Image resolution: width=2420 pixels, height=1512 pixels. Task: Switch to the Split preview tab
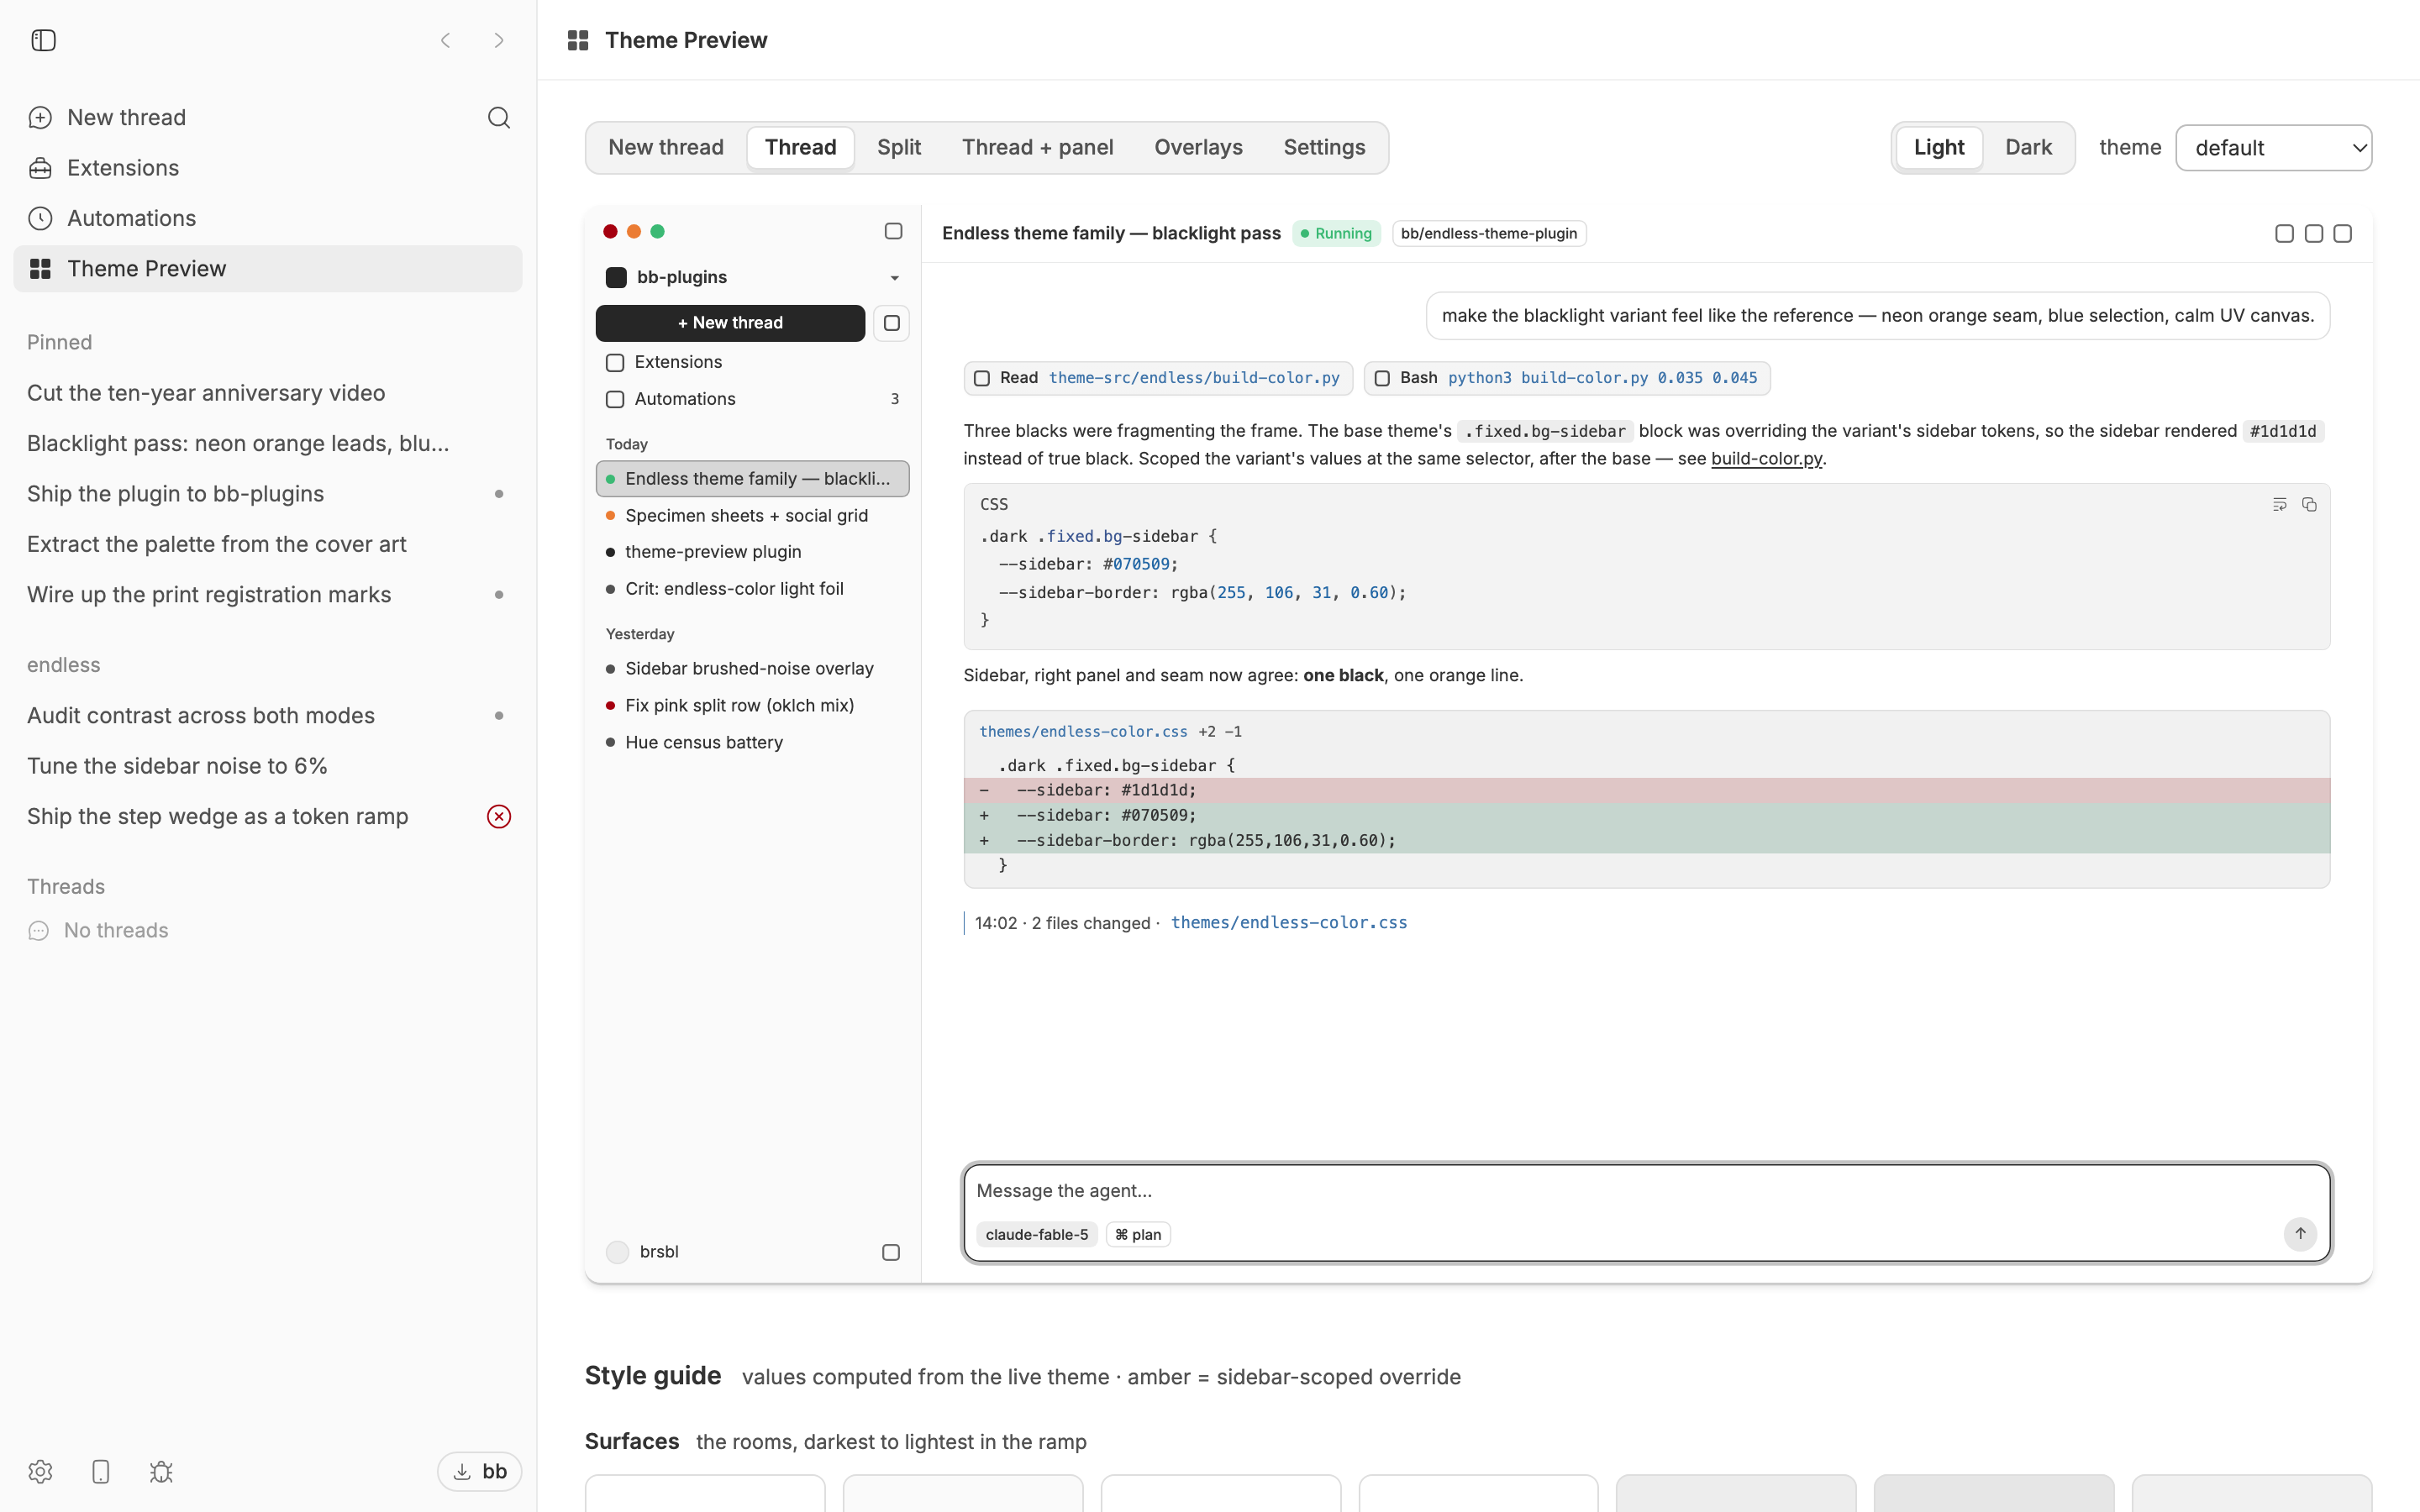pyautogui.click(x=899, y=147)
